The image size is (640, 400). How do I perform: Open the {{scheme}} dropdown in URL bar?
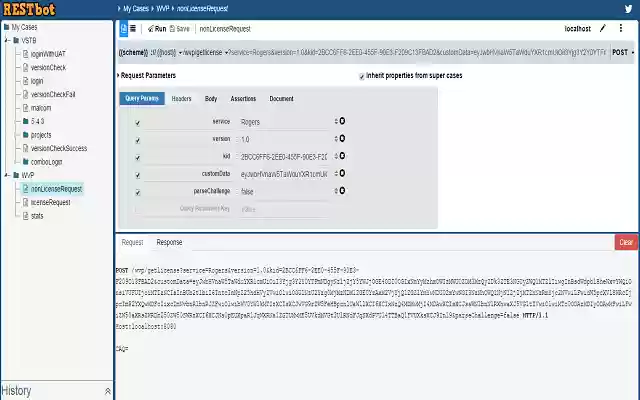(133, 52)
